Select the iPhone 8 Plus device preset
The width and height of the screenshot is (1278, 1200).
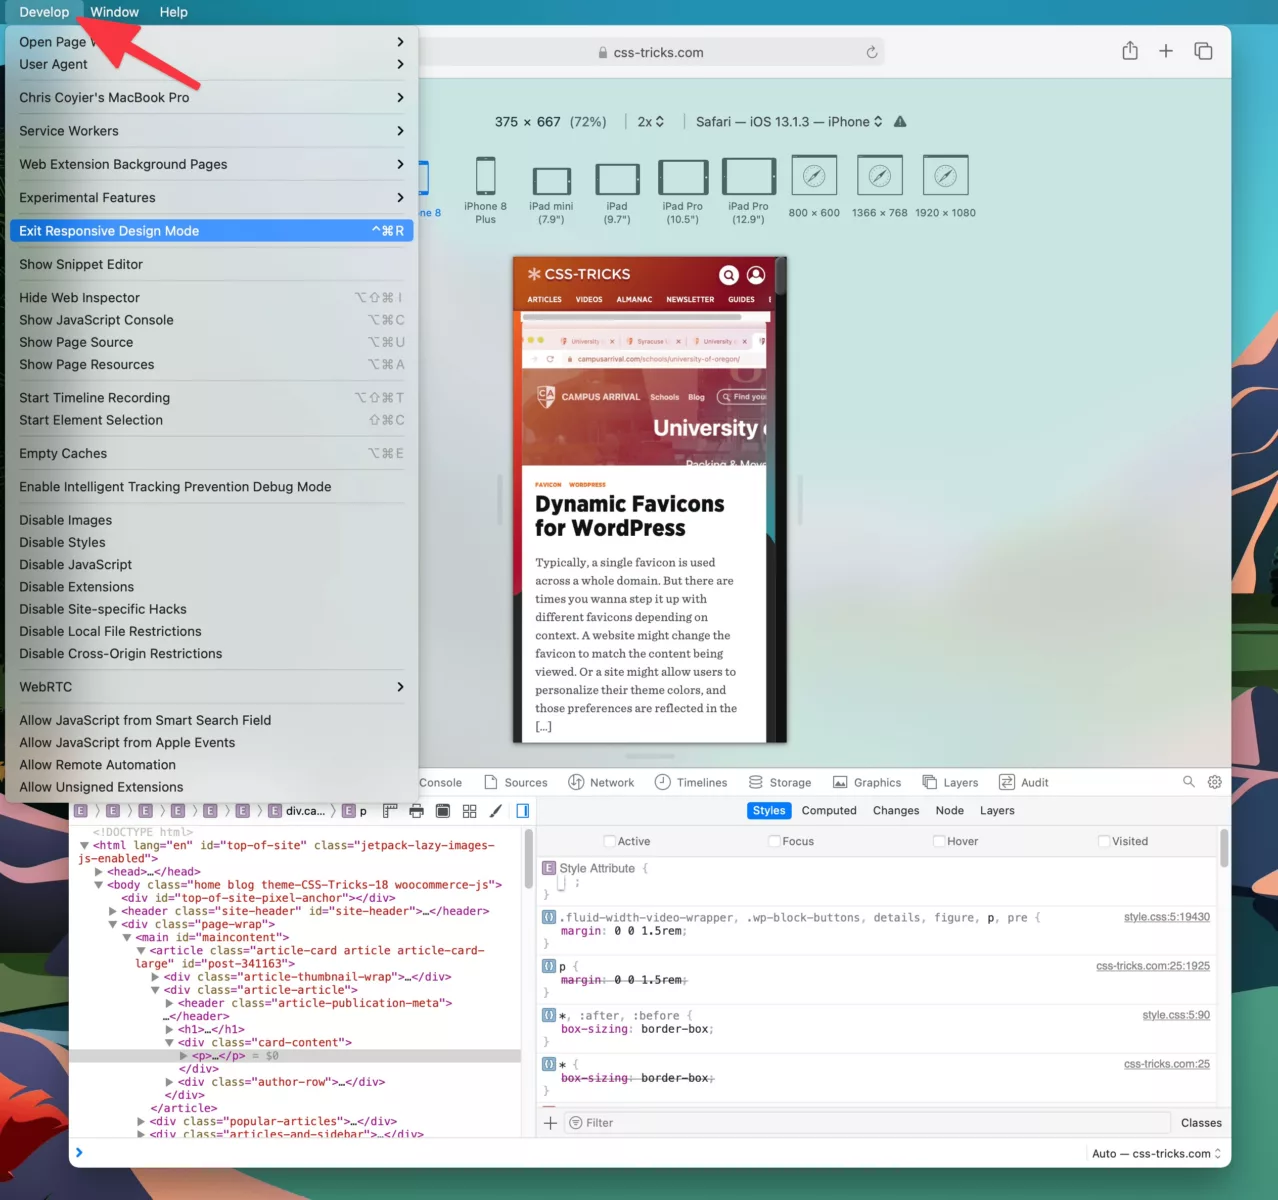click(x=485, y=190)
